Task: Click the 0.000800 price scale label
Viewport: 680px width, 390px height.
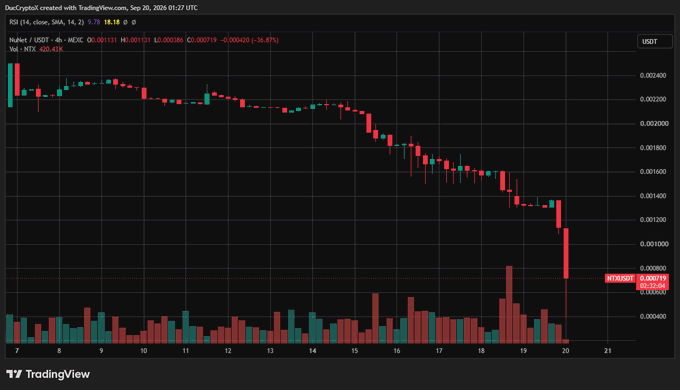Action: (x=653, y=268)
